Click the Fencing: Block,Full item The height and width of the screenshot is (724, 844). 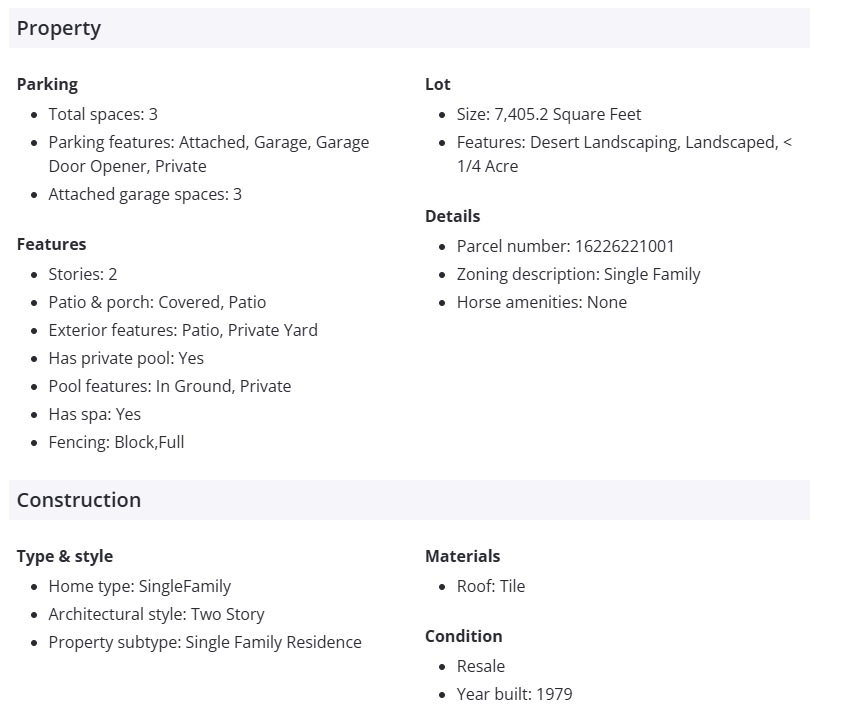(116, 442)
